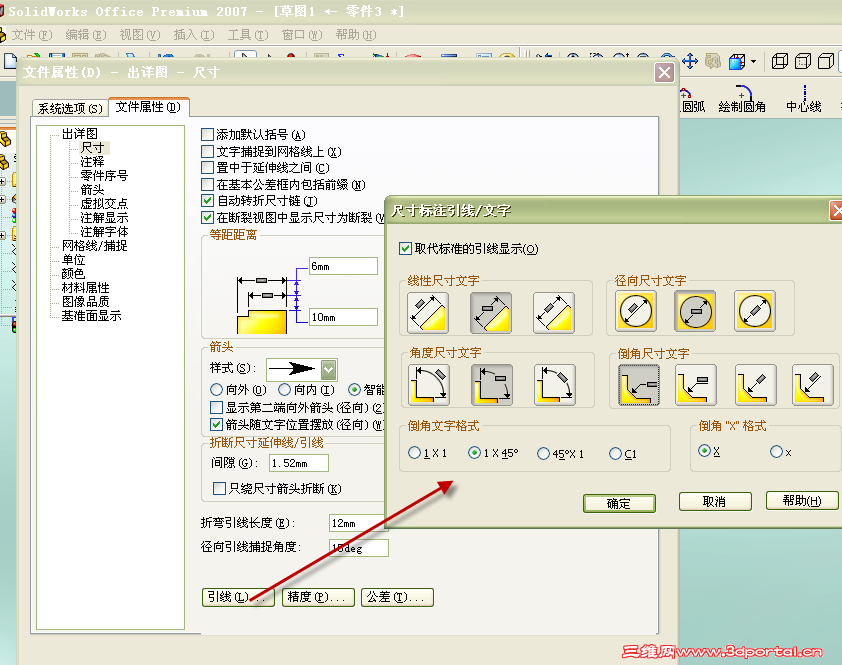Click the hidden lines visible display icon

[802, 61]
